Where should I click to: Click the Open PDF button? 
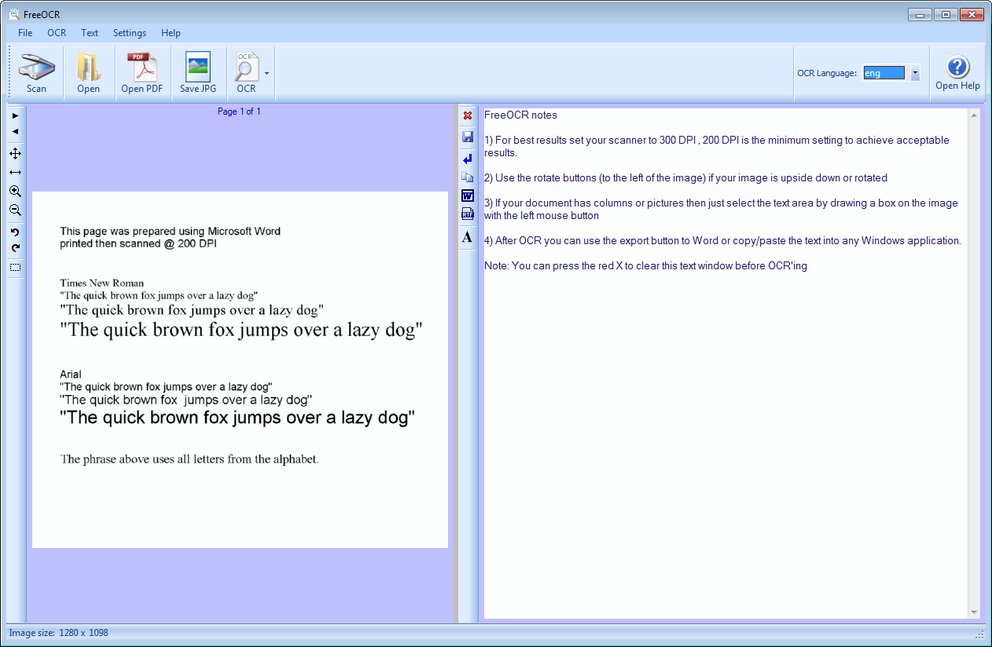pyautogui.click(x=141, y=73)
